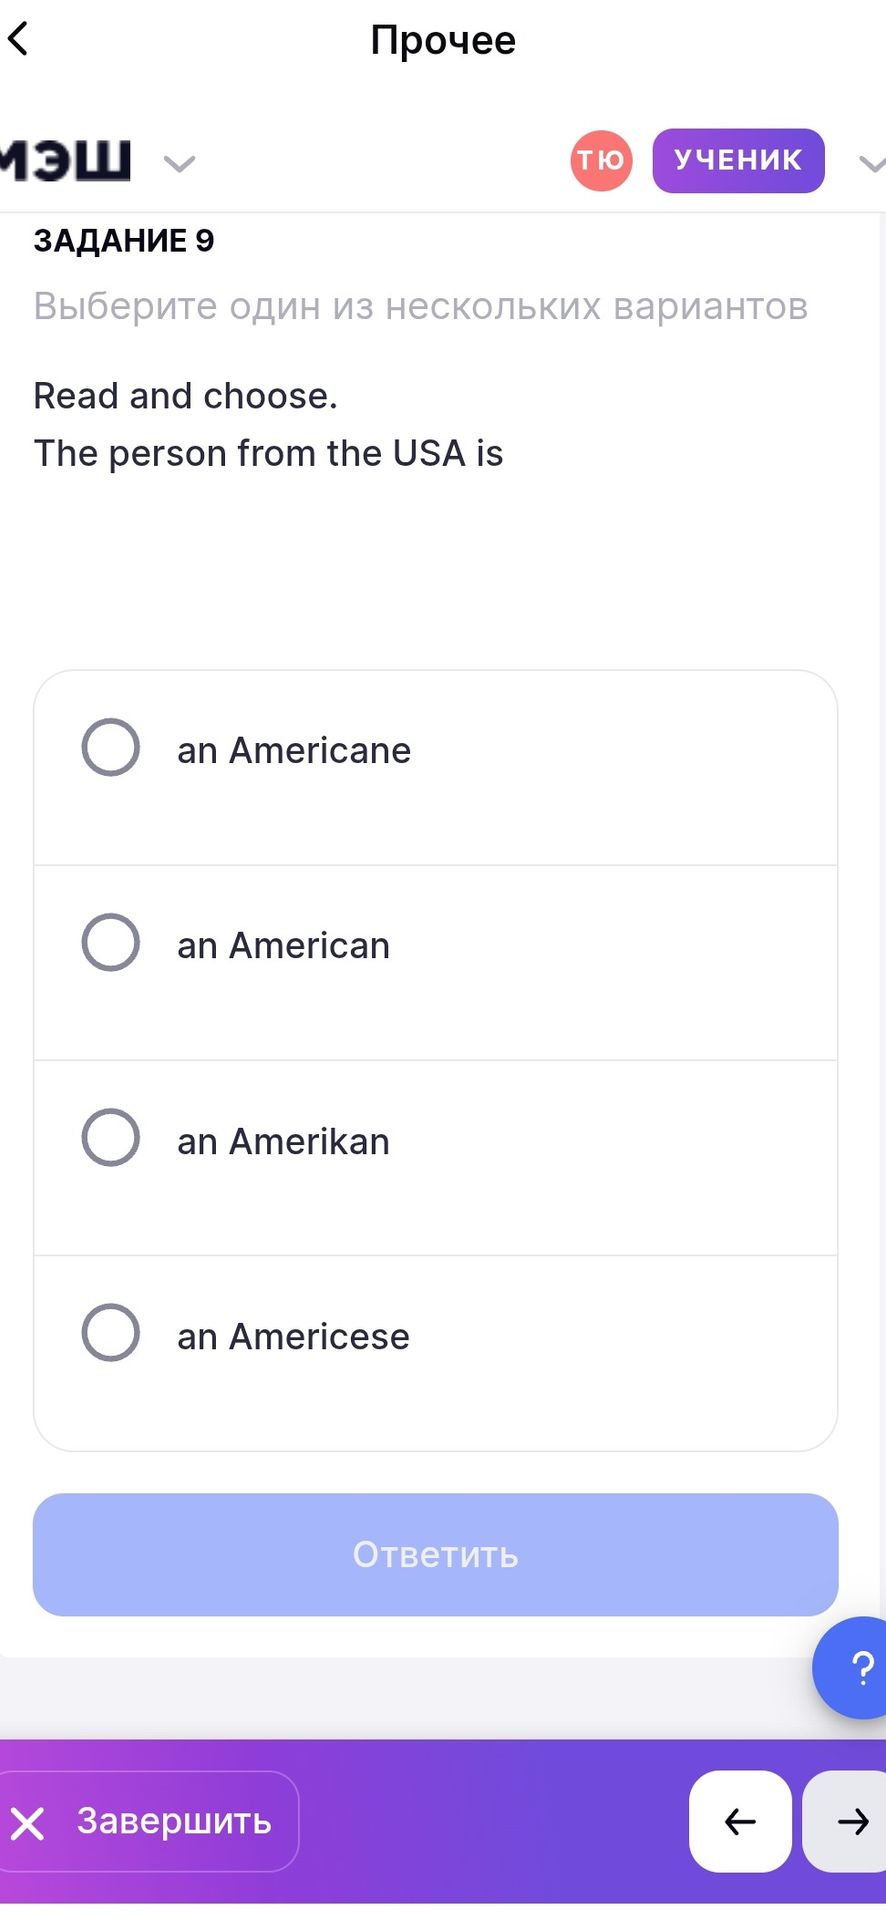The image size is (886, 1920).
Task: Click the X icon in Завершить
Action: (28, 1823)
